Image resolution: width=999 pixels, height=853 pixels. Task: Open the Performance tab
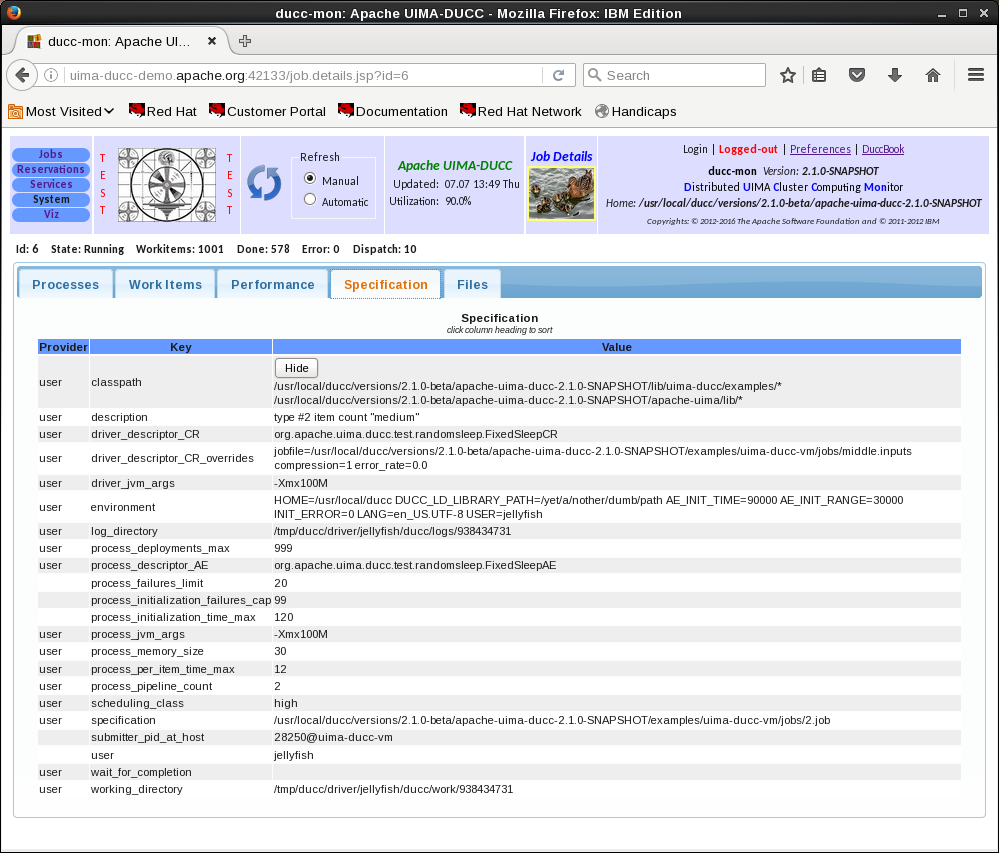pos(272,284)
